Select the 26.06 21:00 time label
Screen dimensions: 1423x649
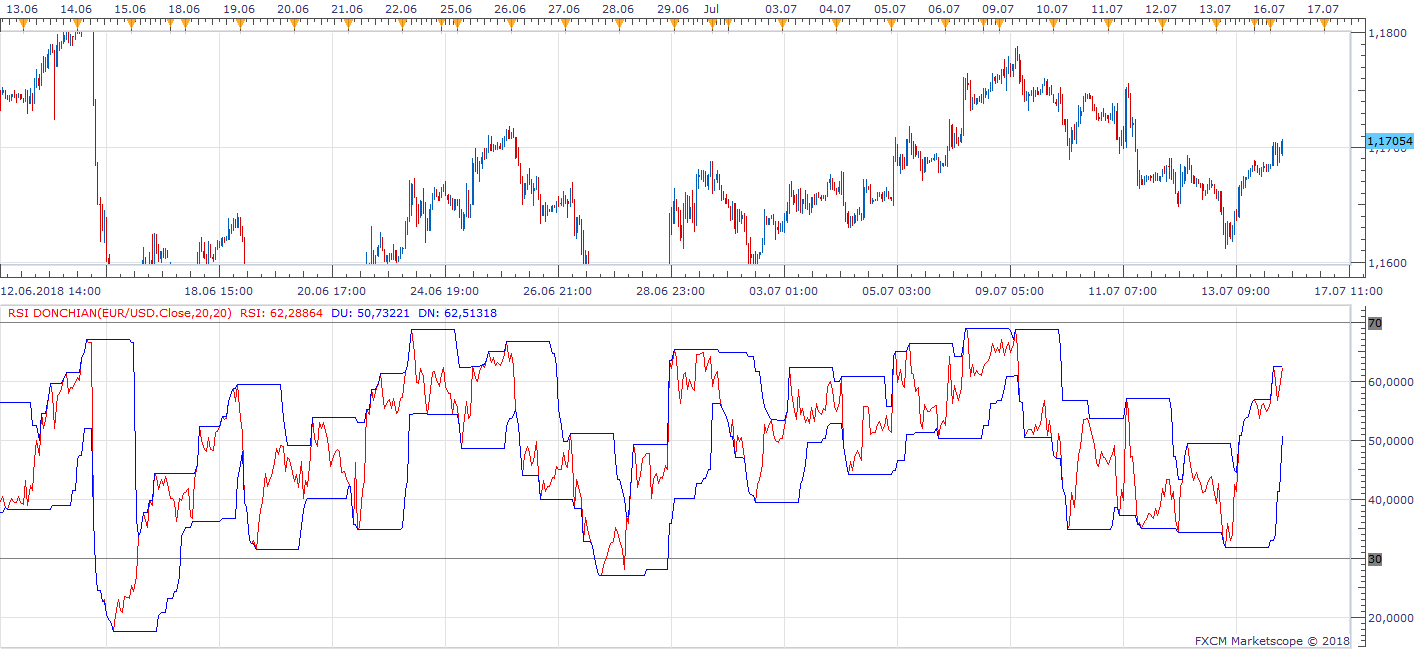pyautogui.click(x=559, y=291)
